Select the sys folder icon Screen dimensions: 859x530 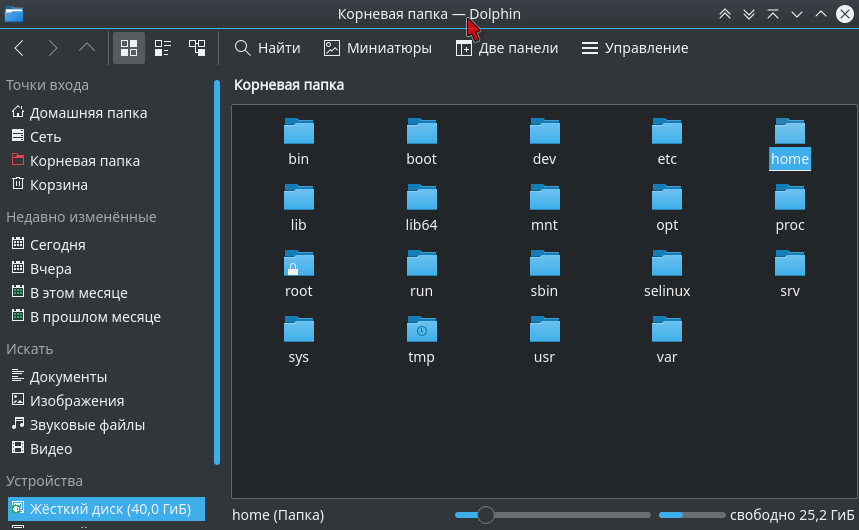299,329
